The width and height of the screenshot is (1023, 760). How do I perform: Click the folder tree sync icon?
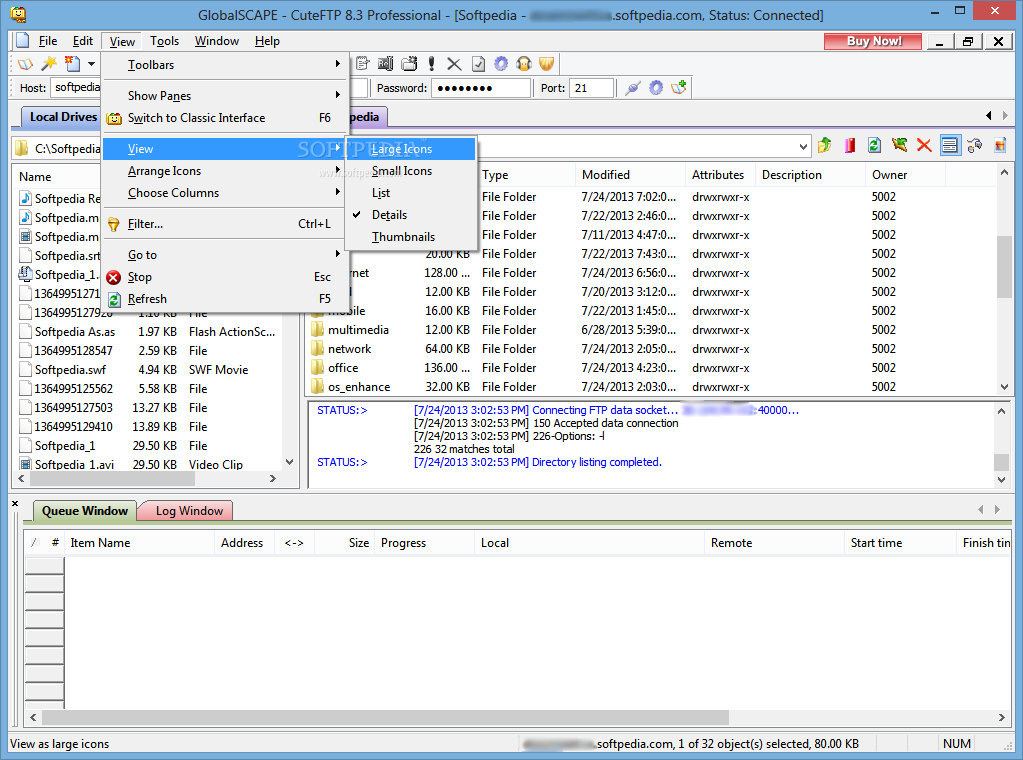(x=975, y=145)
